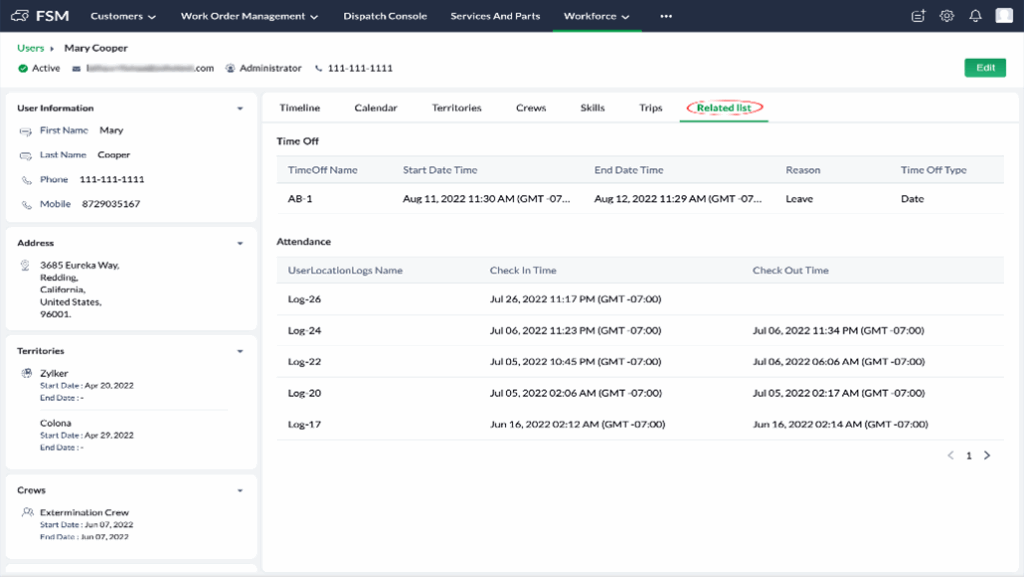
Task: Click the green Edit button
Action: coord(985,68)
